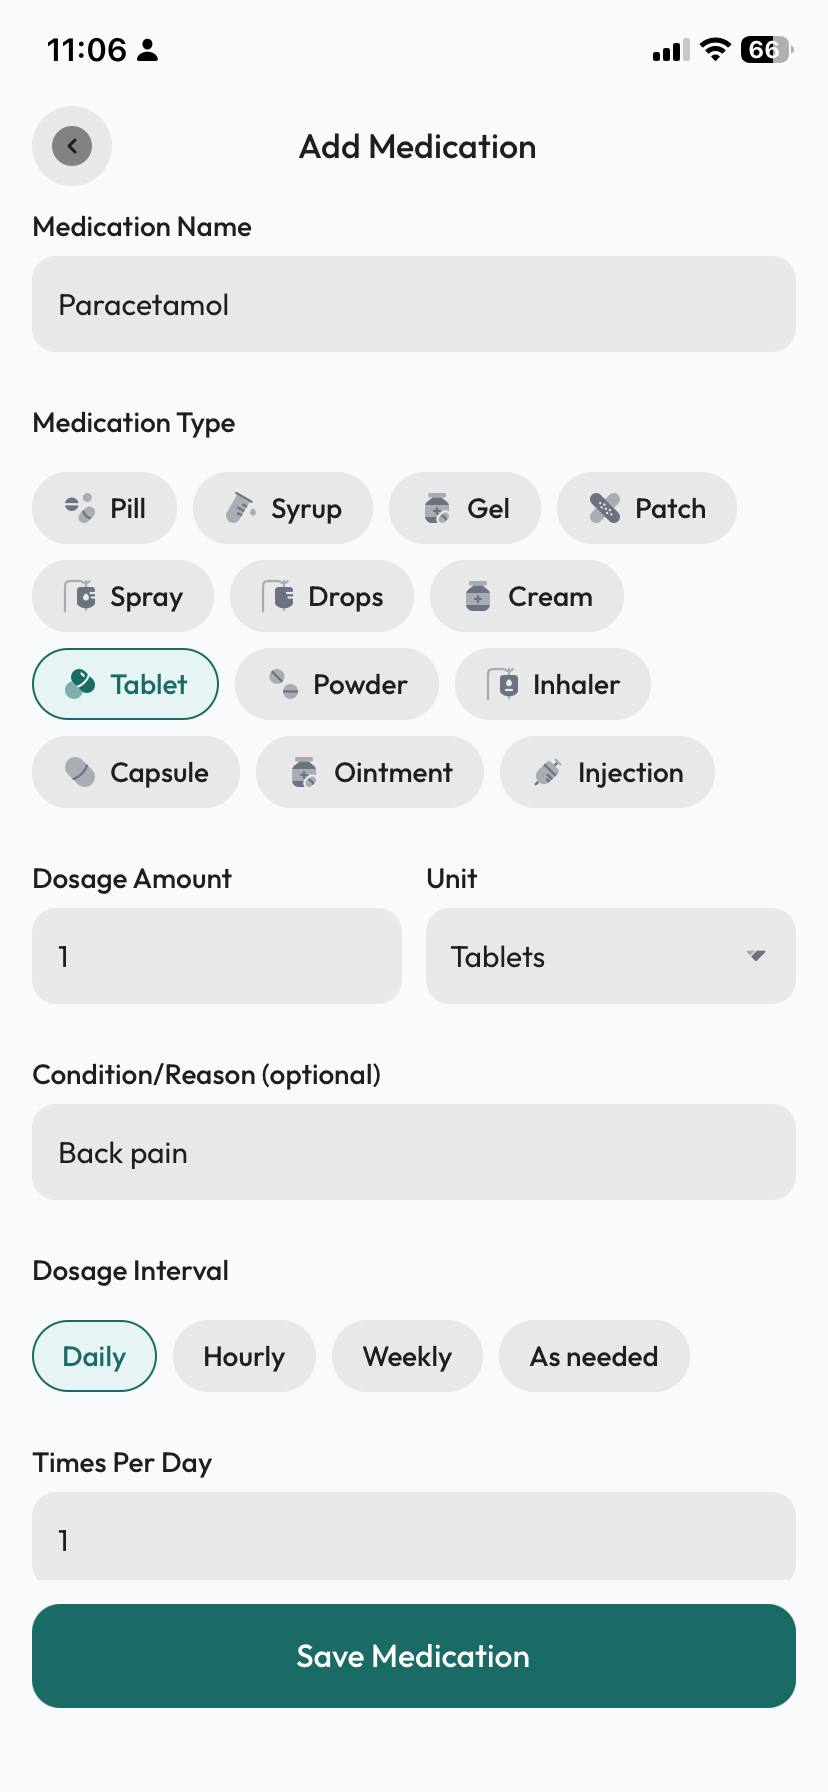This screenshot has width=828, height=1792.
Task: Open the Unit dropdown arrow
Action: point(756,956)
